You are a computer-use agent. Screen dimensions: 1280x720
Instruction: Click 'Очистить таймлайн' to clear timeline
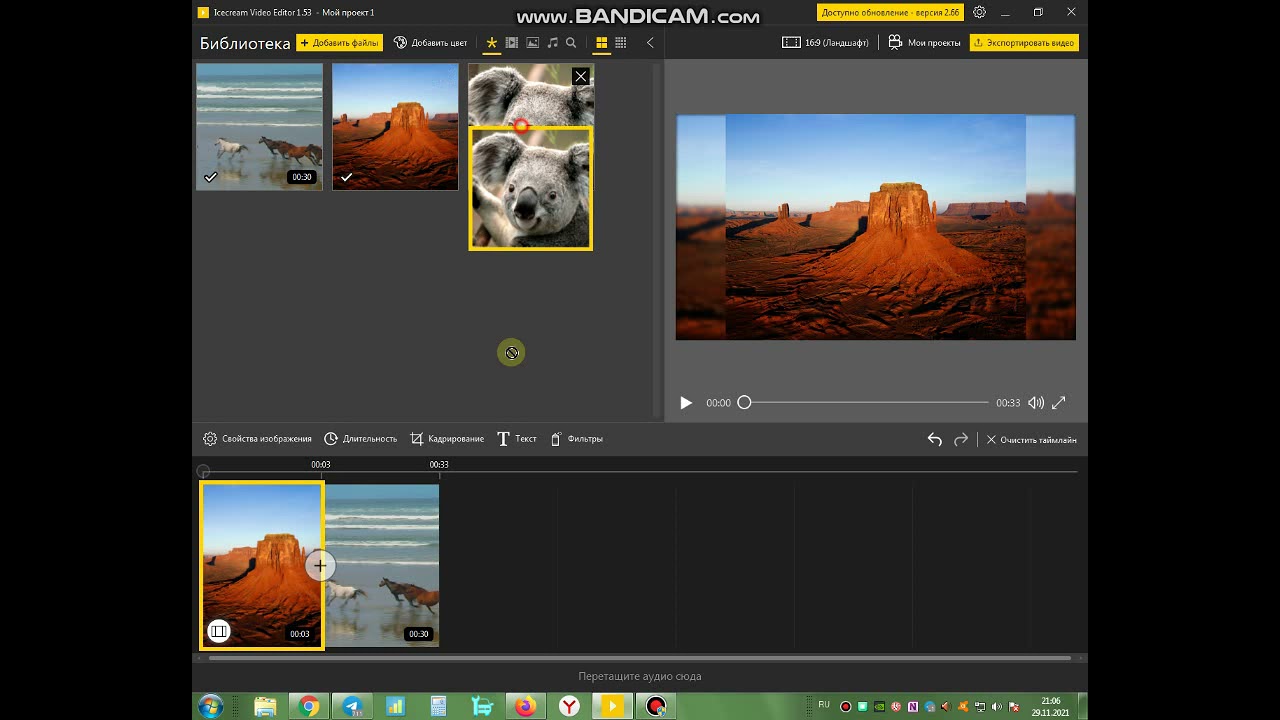click(1031, 440)
